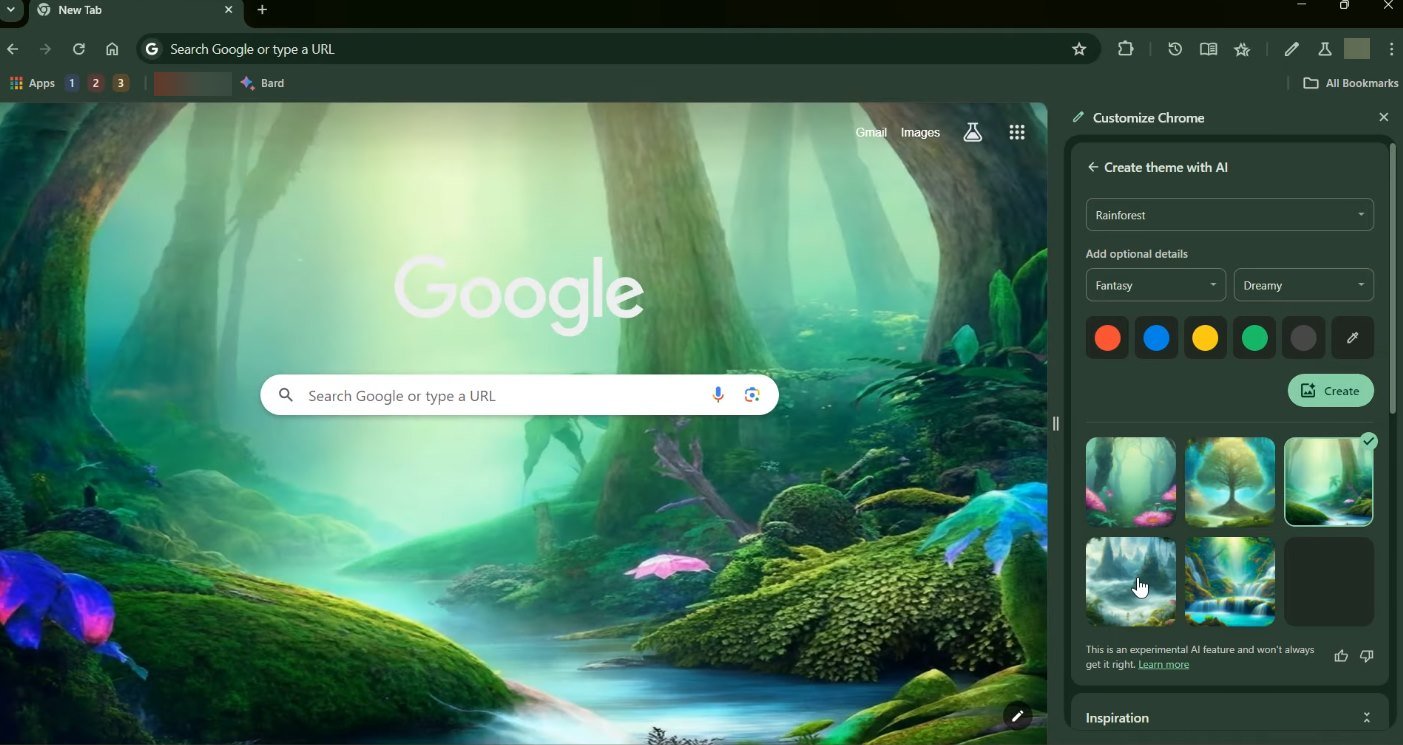The image size is (1403, 745).
Task: Open Search Labs flask icon on page
Action: pyautogui.click(x=972, y=132)
